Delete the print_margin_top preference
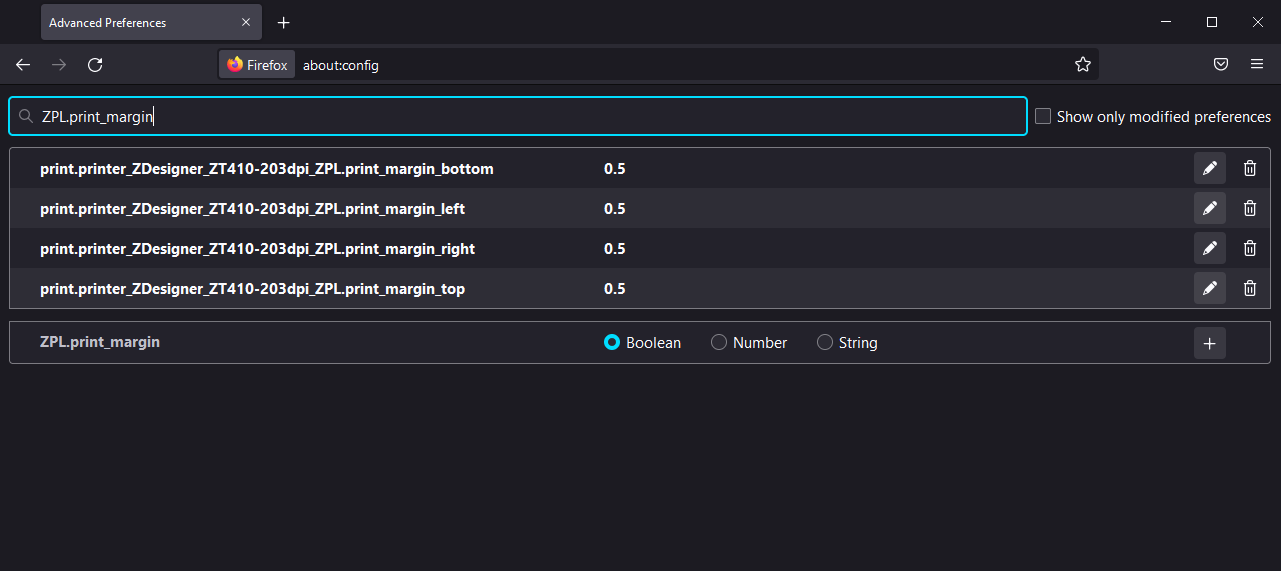Image resolution: width=1281 pixels, height=571 pixels. coord(1250,288)
